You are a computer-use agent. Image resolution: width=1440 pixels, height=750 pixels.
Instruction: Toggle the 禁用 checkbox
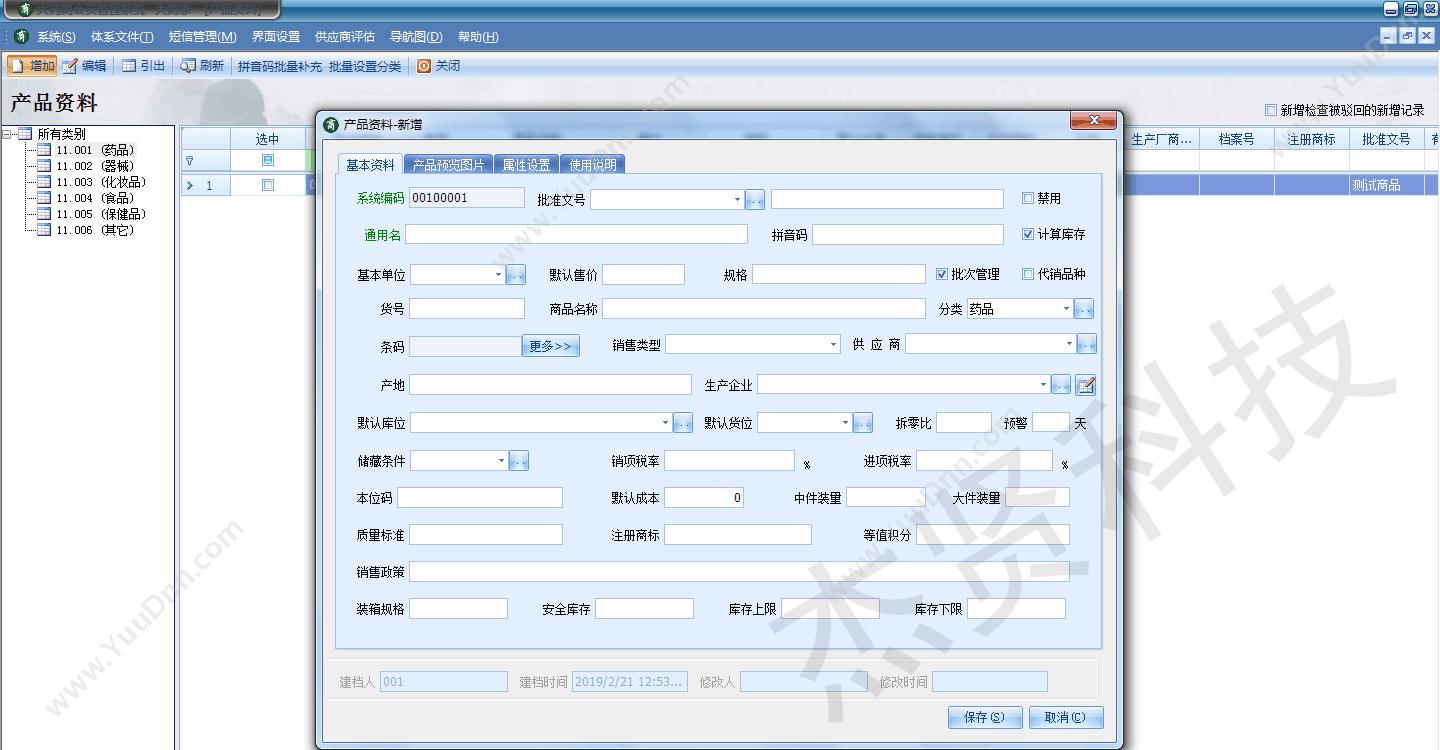point(1028,198)
